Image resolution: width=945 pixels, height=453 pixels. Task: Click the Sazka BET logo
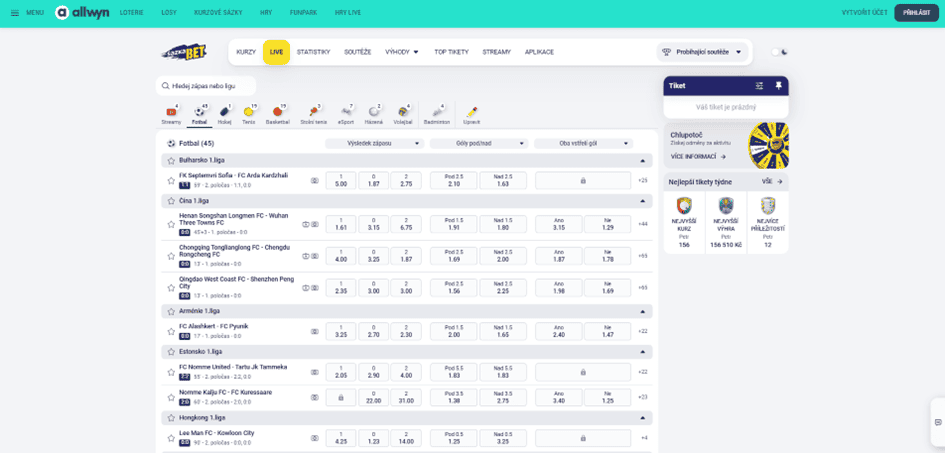184,52
